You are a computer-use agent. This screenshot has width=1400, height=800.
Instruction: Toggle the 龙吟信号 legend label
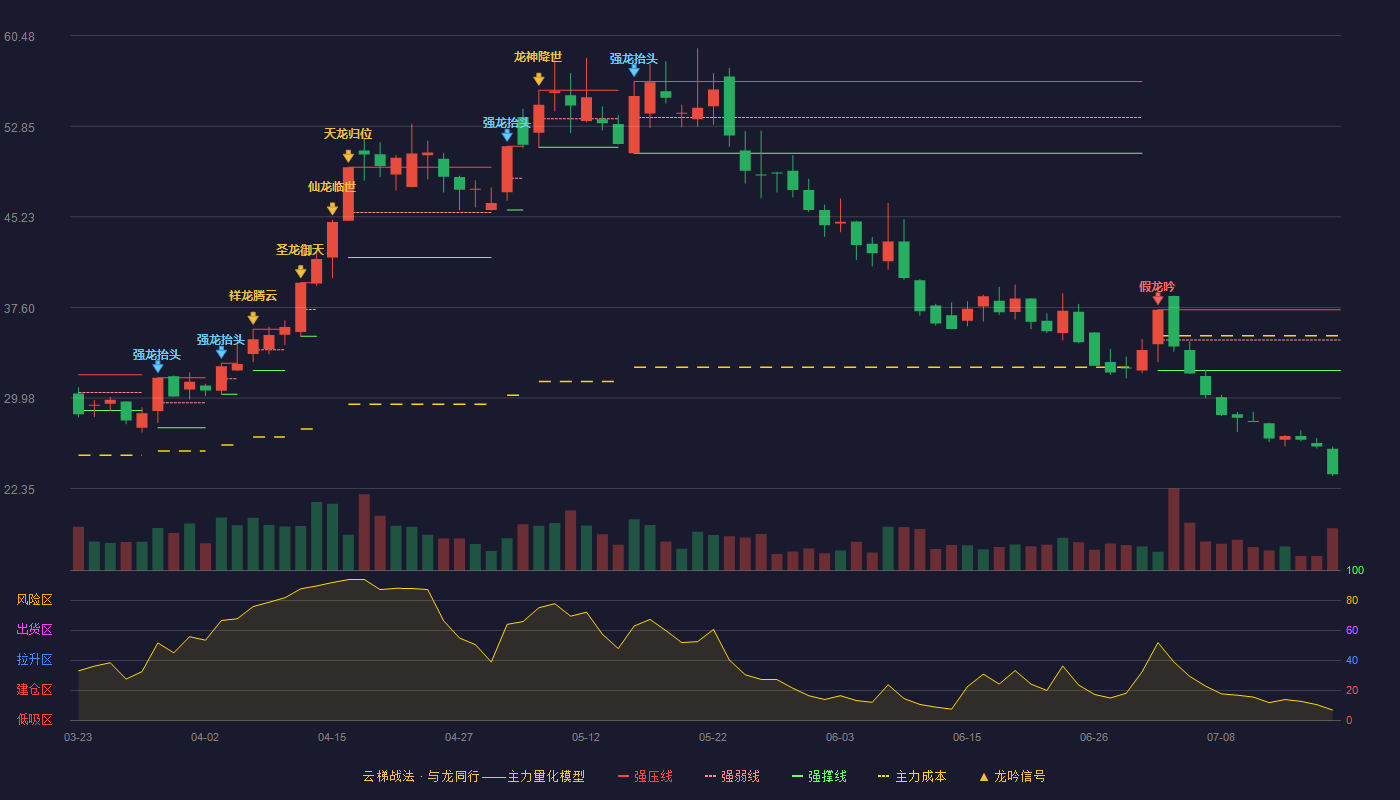click(1020, 776)
